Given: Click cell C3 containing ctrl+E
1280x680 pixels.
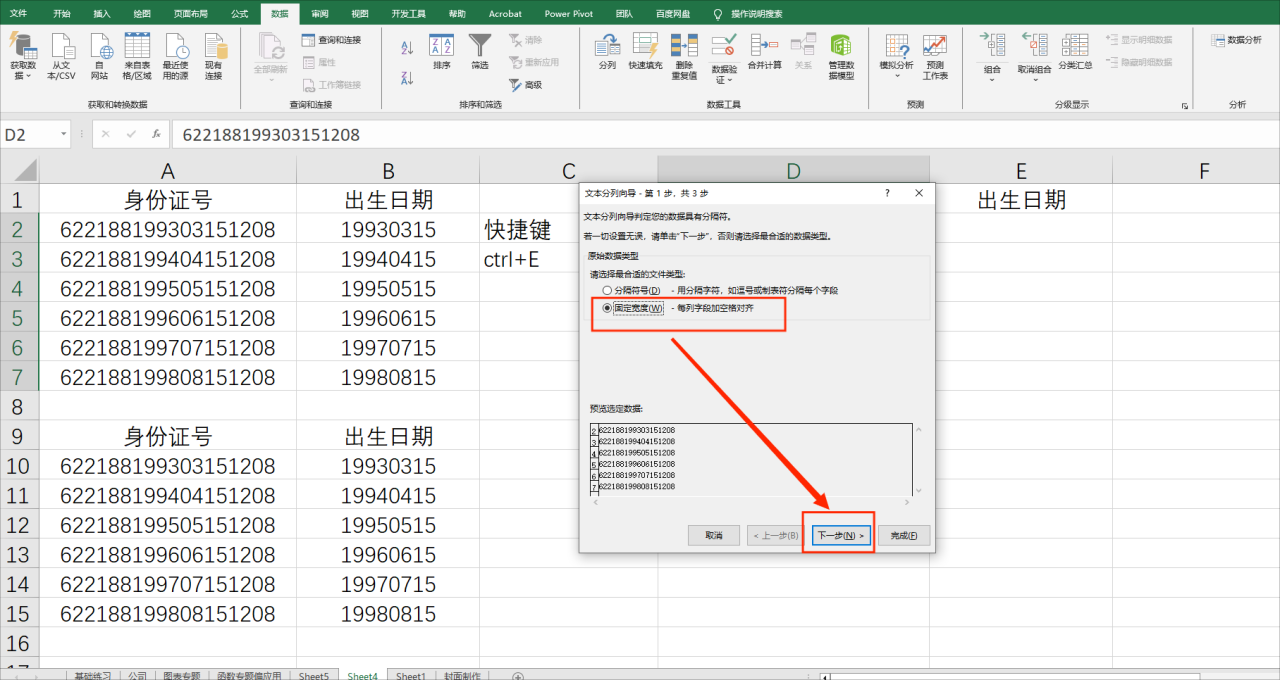Looking at the screenshot, I should click(x=530, y=259).
